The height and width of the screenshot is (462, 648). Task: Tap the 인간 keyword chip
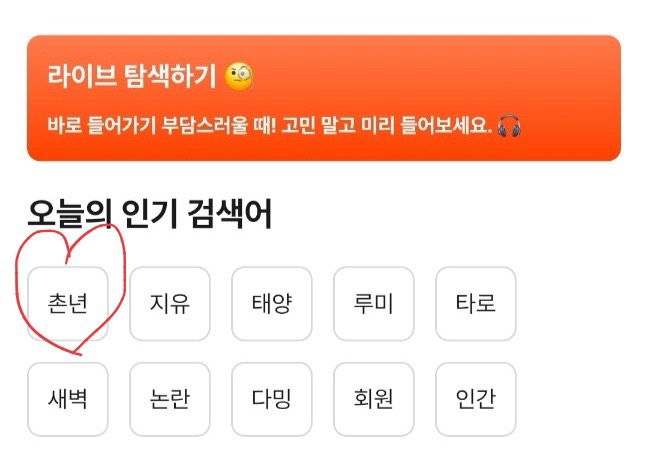click(476, 399)
